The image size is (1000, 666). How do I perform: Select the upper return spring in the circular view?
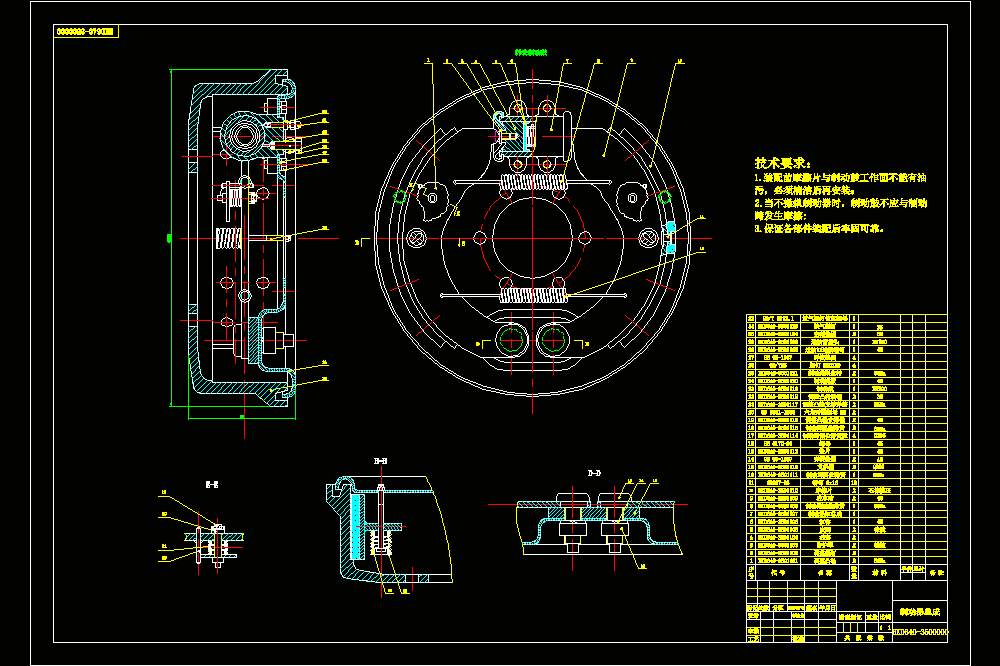point(533,182)
